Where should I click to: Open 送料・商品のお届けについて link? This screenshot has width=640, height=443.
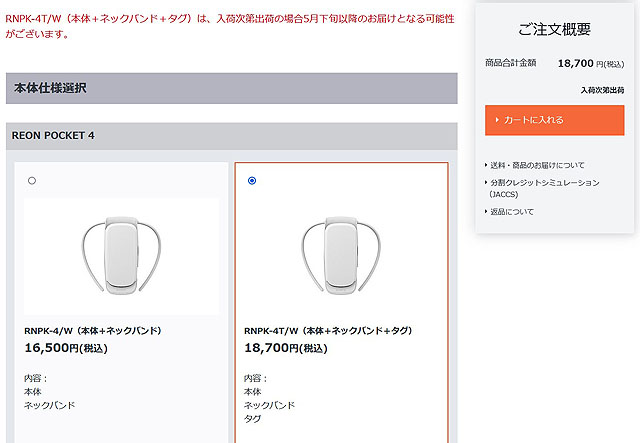(537, 165)
